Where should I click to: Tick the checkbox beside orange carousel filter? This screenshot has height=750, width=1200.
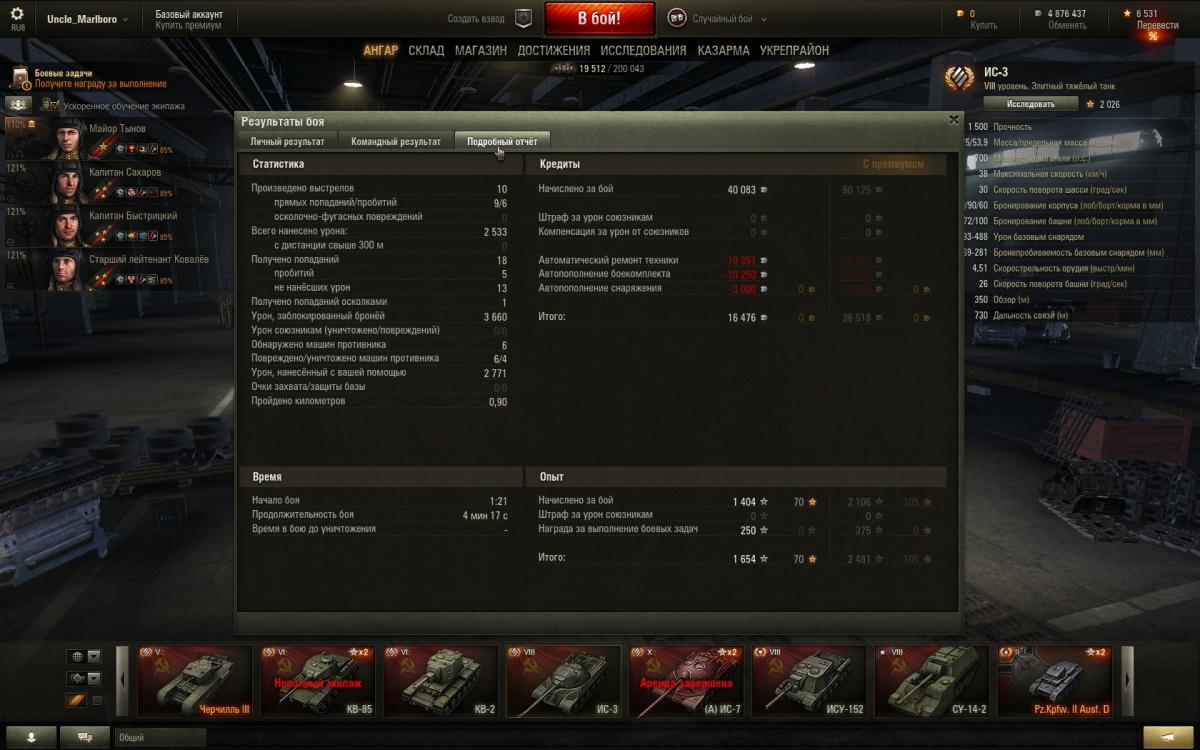pyautogui.click(x=97, y=701)
